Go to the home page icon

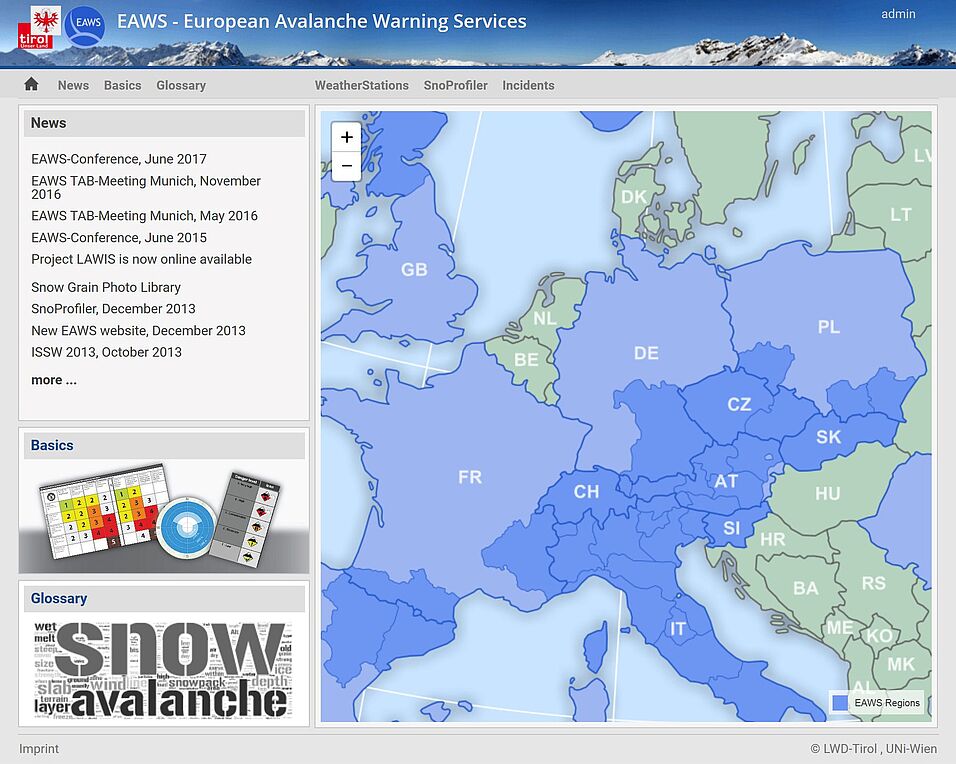(x=31, y=84)
